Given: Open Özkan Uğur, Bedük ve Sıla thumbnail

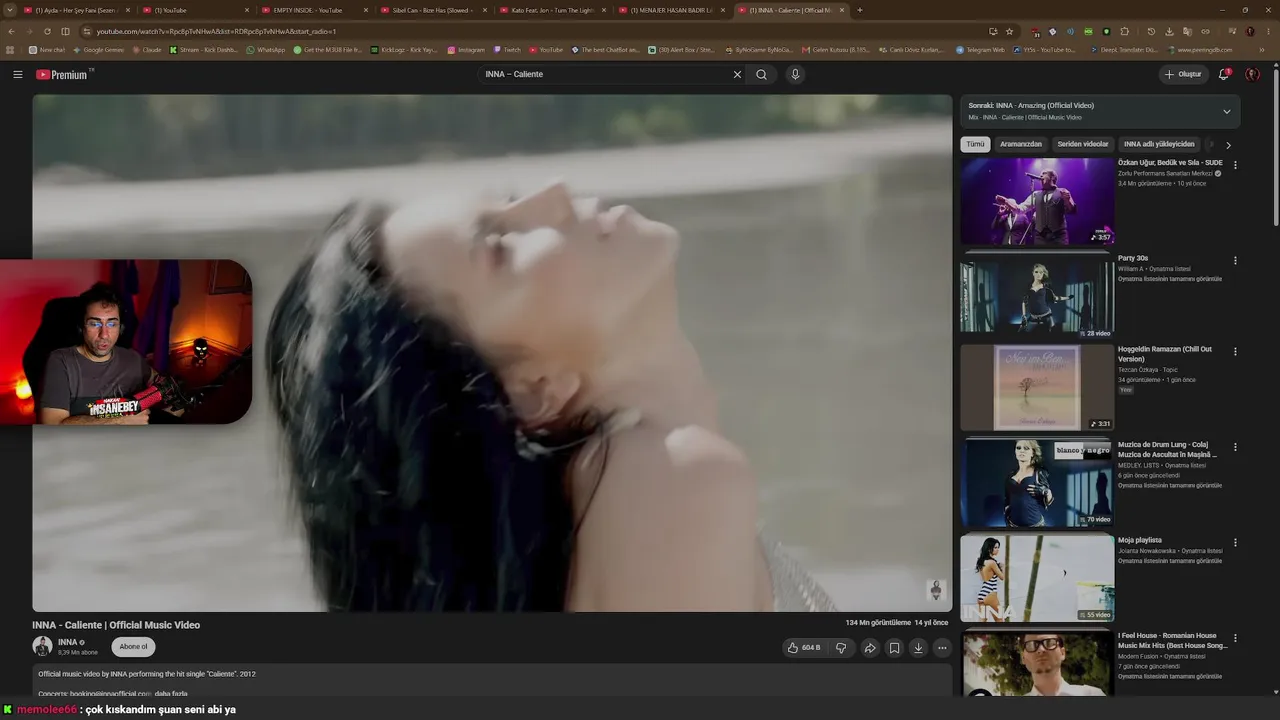Looking at the screenshot, I should (1037, 201).
